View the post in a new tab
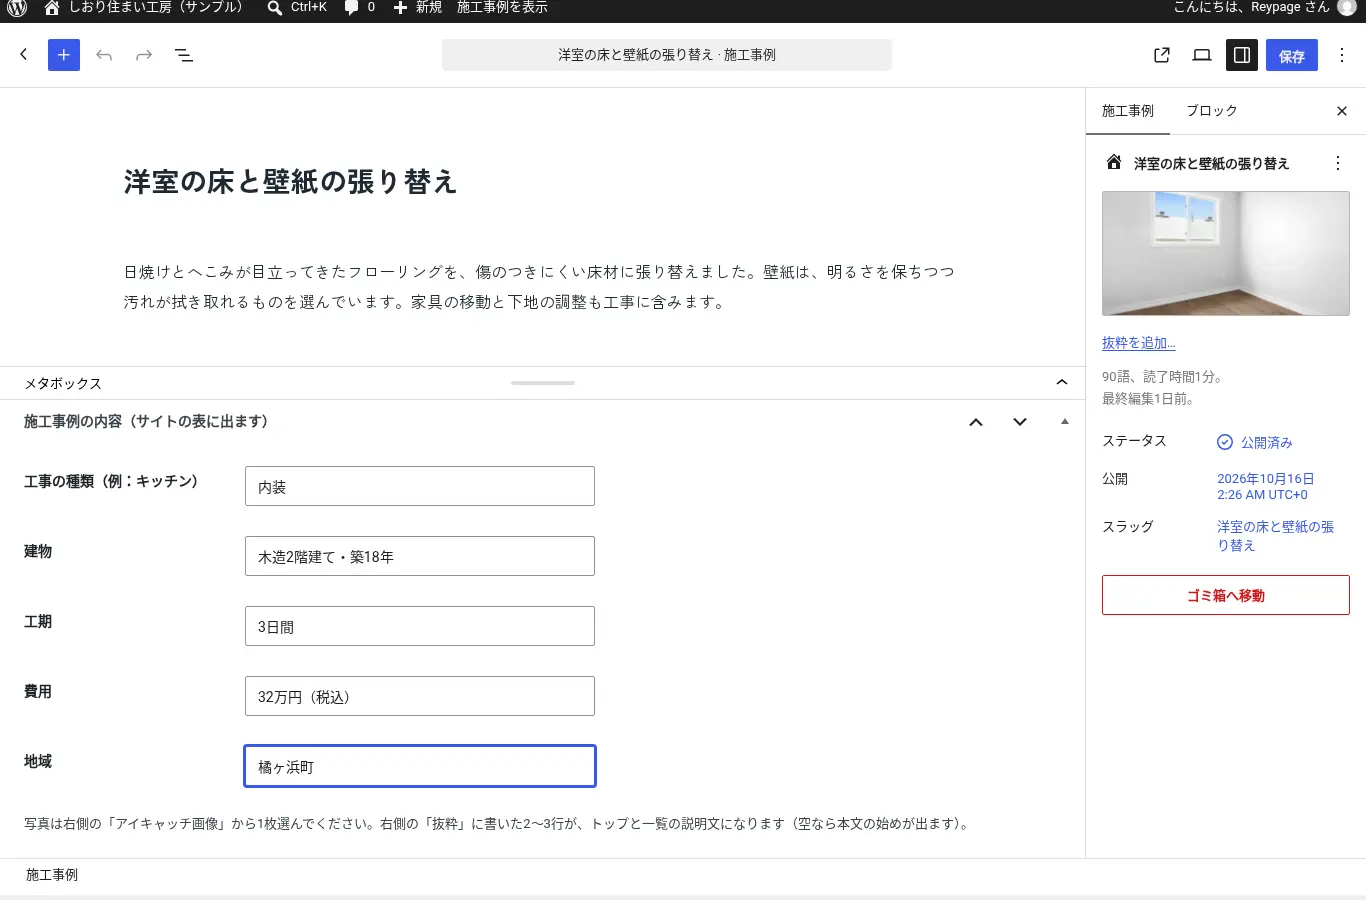The image size is (1366, 900). [x=1162, y=55]
